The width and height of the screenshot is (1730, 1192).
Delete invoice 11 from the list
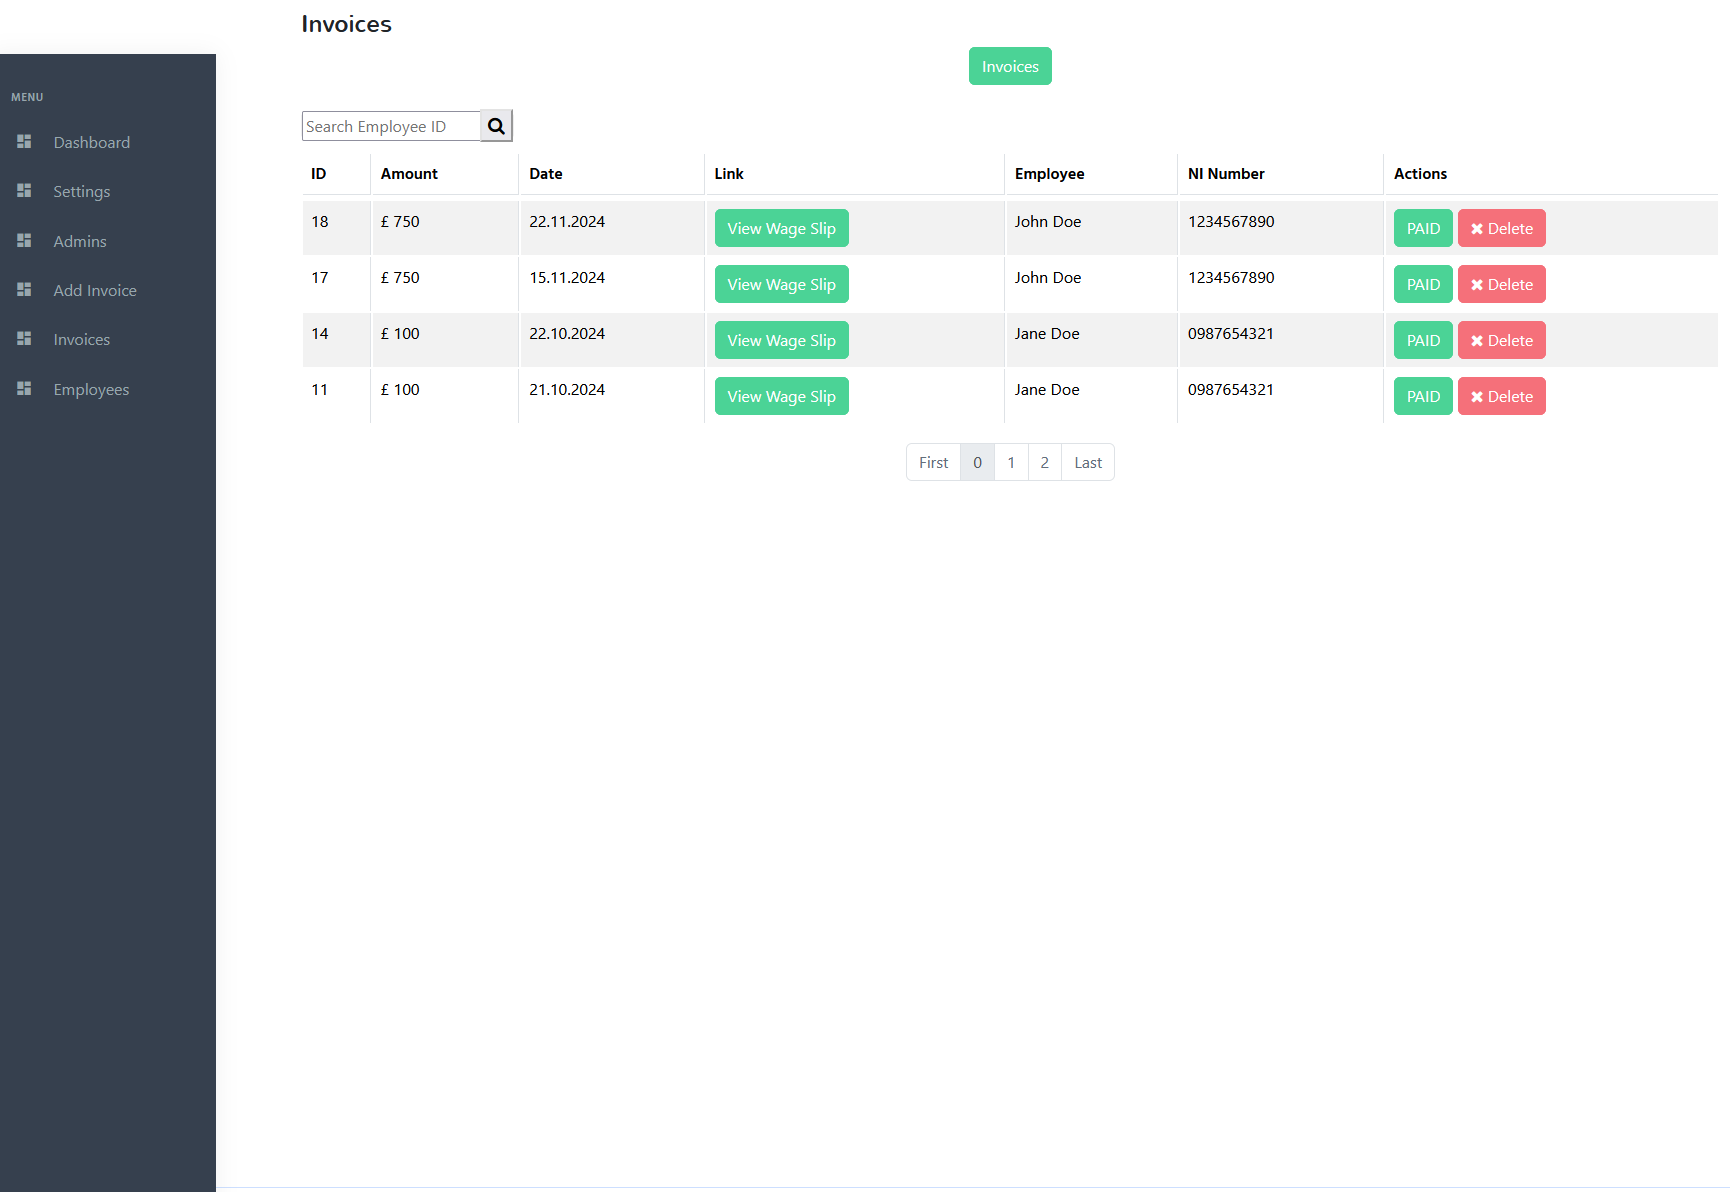click(1501, 396)
